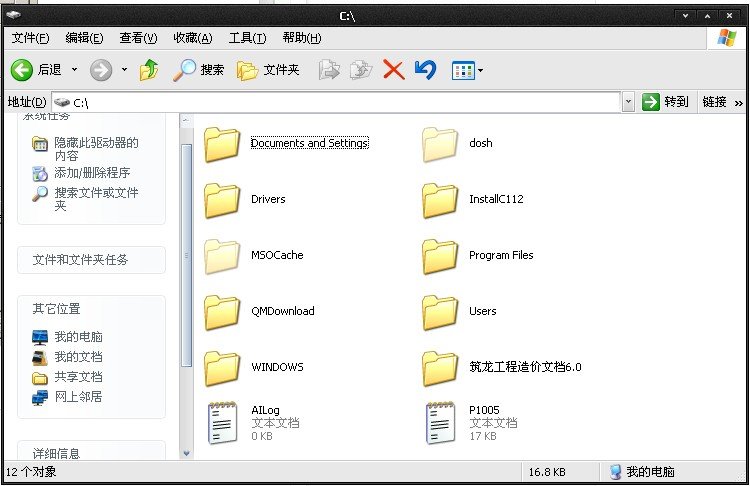Click the 转到 Go button
The image size is (750, 486).
click(665, 102)
